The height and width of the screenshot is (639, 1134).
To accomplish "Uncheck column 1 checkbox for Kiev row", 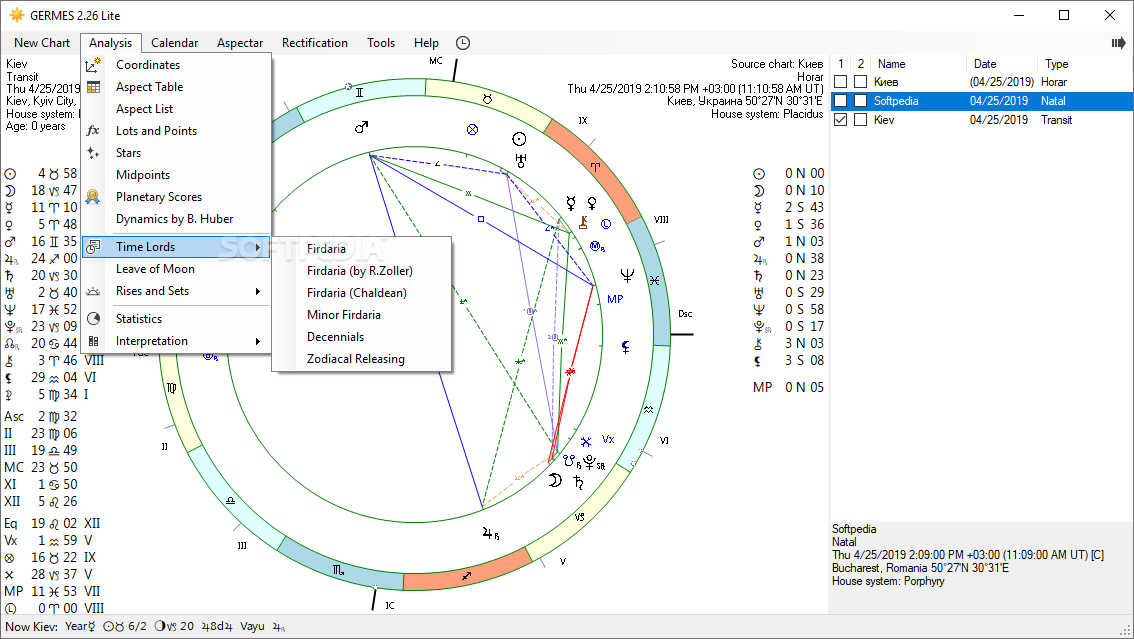I will 840,120.
